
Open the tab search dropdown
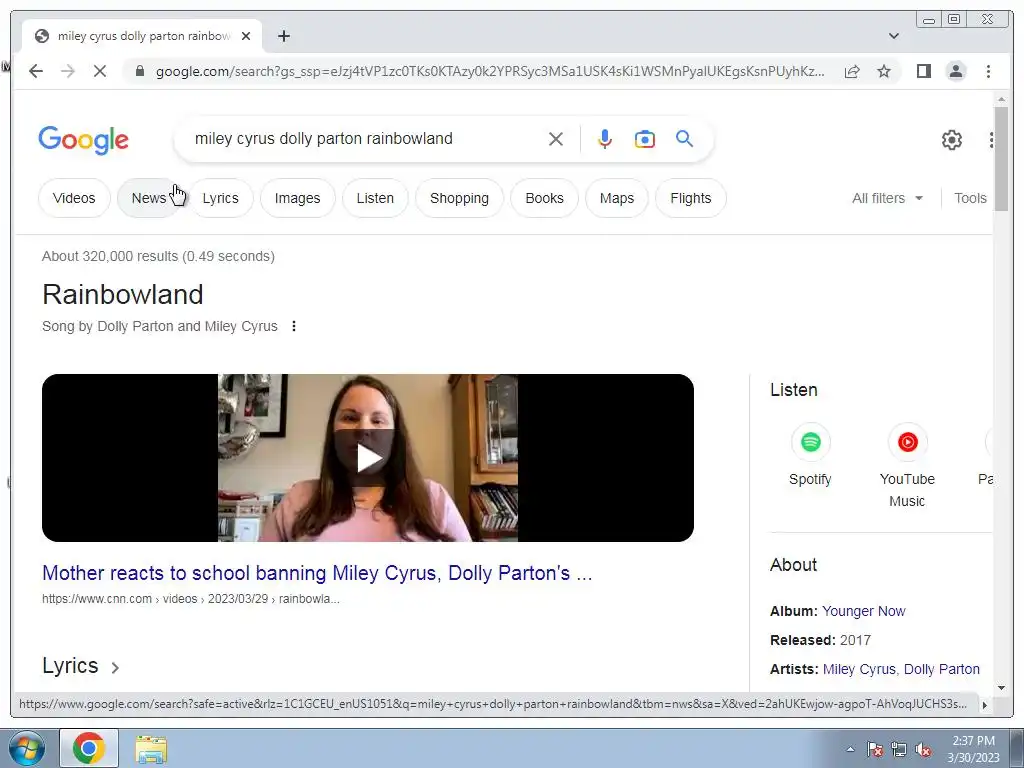point(893,36)
